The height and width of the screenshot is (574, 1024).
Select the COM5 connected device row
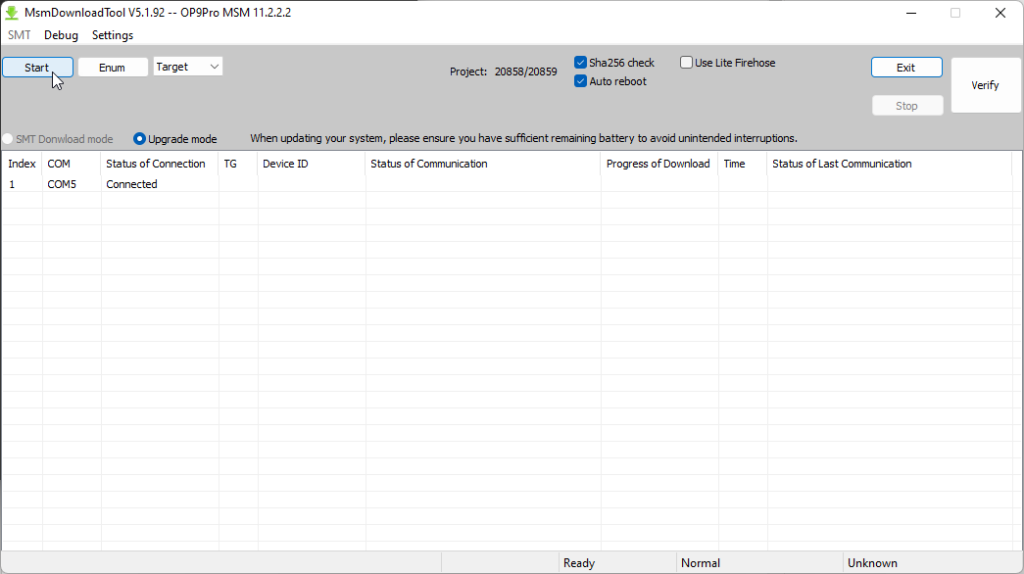pos(132,184)
